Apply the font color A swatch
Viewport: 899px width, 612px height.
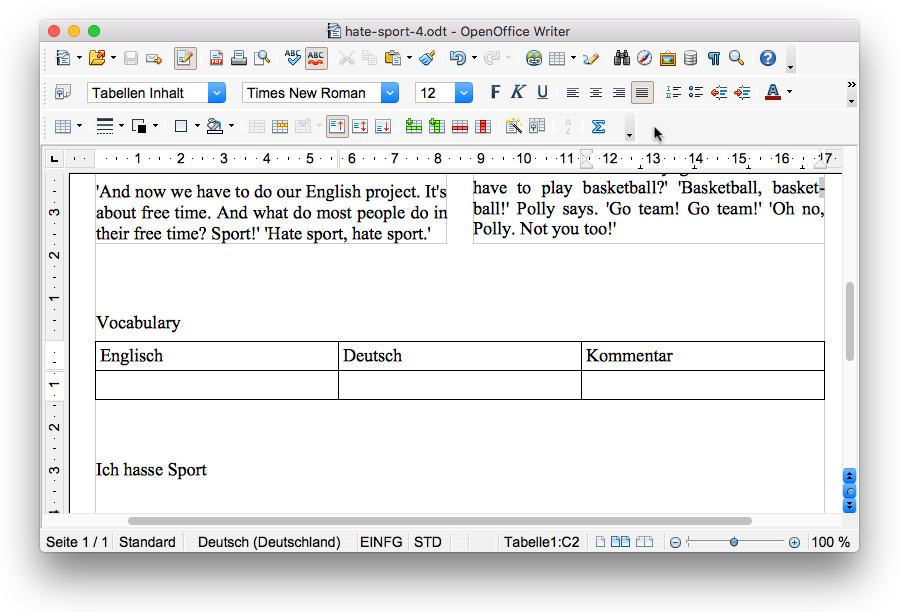(x=773, y=92)
